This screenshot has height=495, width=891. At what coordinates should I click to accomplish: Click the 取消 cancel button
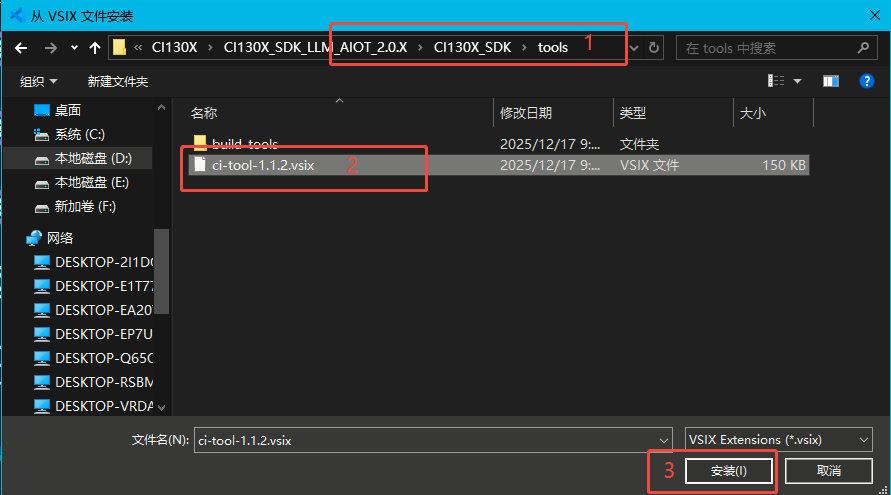[828, 470]
